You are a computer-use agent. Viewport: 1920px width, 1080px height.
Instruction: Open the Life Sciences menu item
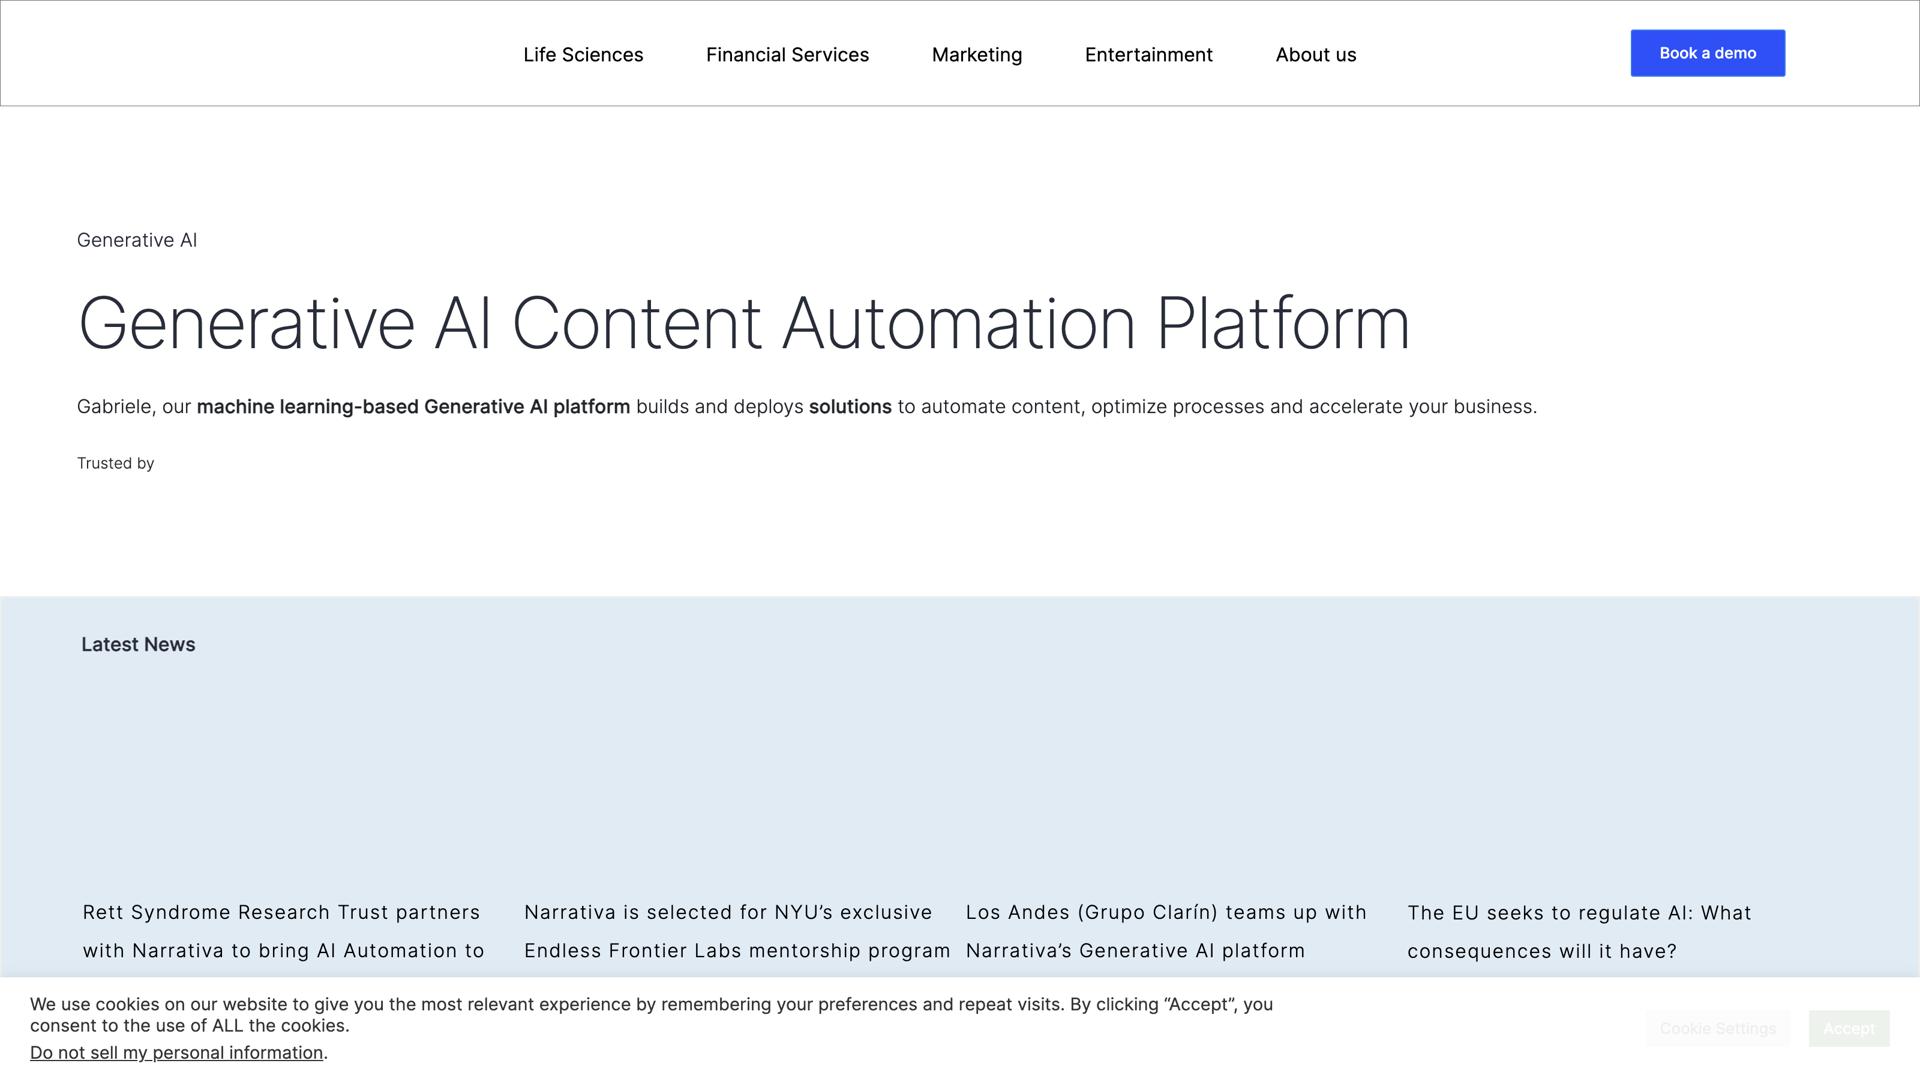(583, 55)
